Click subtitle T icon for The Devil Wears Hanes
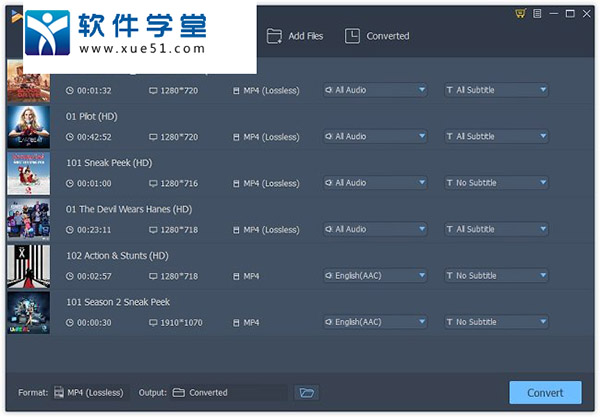Viewport: 600px width, 417px height. pyautogui.click(x=450, y=229)
